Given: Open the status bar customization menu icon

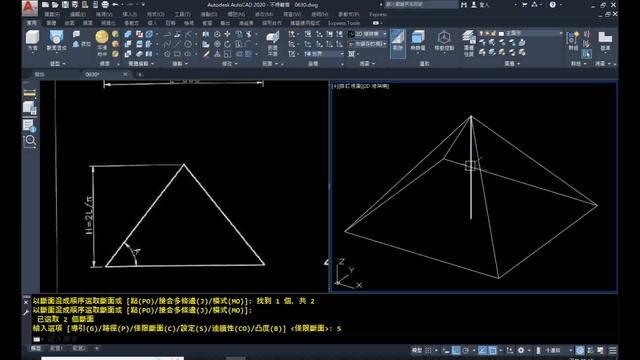Looking at the screenshot, I should pos(613,350).
